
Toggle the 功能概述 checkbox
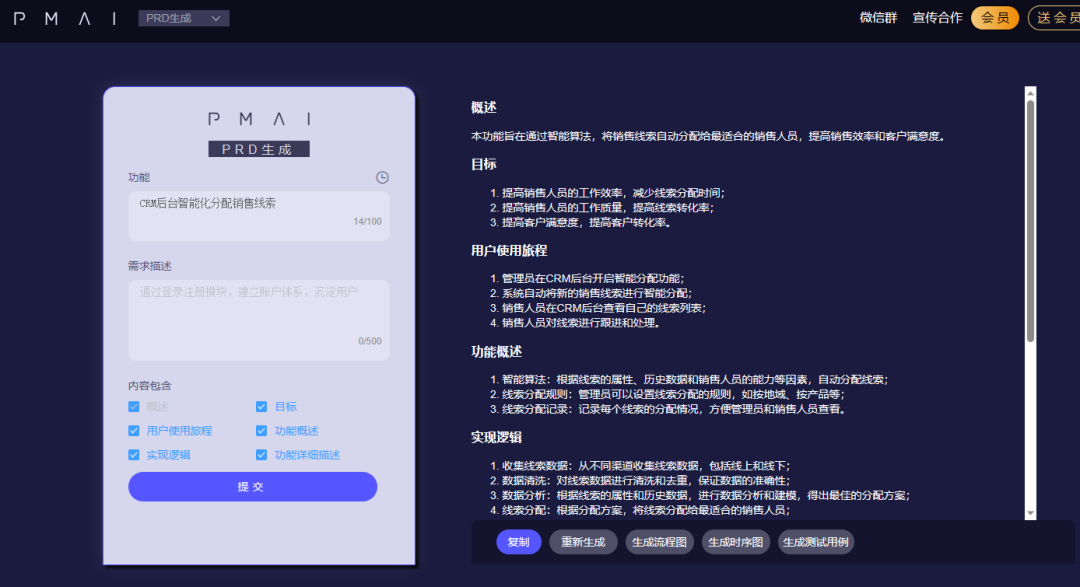[261, 430]
